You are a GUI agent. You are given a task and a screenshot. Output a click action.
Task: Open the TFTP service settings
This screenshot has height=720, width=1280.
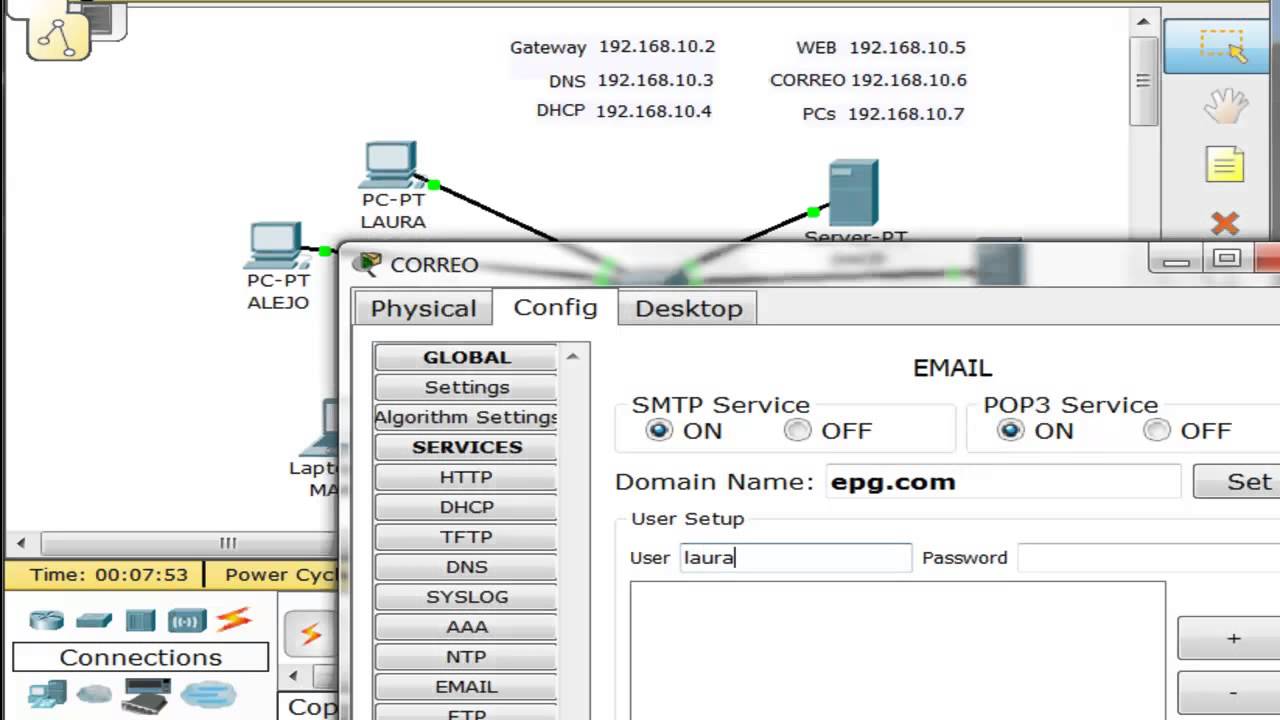(466, 537)
